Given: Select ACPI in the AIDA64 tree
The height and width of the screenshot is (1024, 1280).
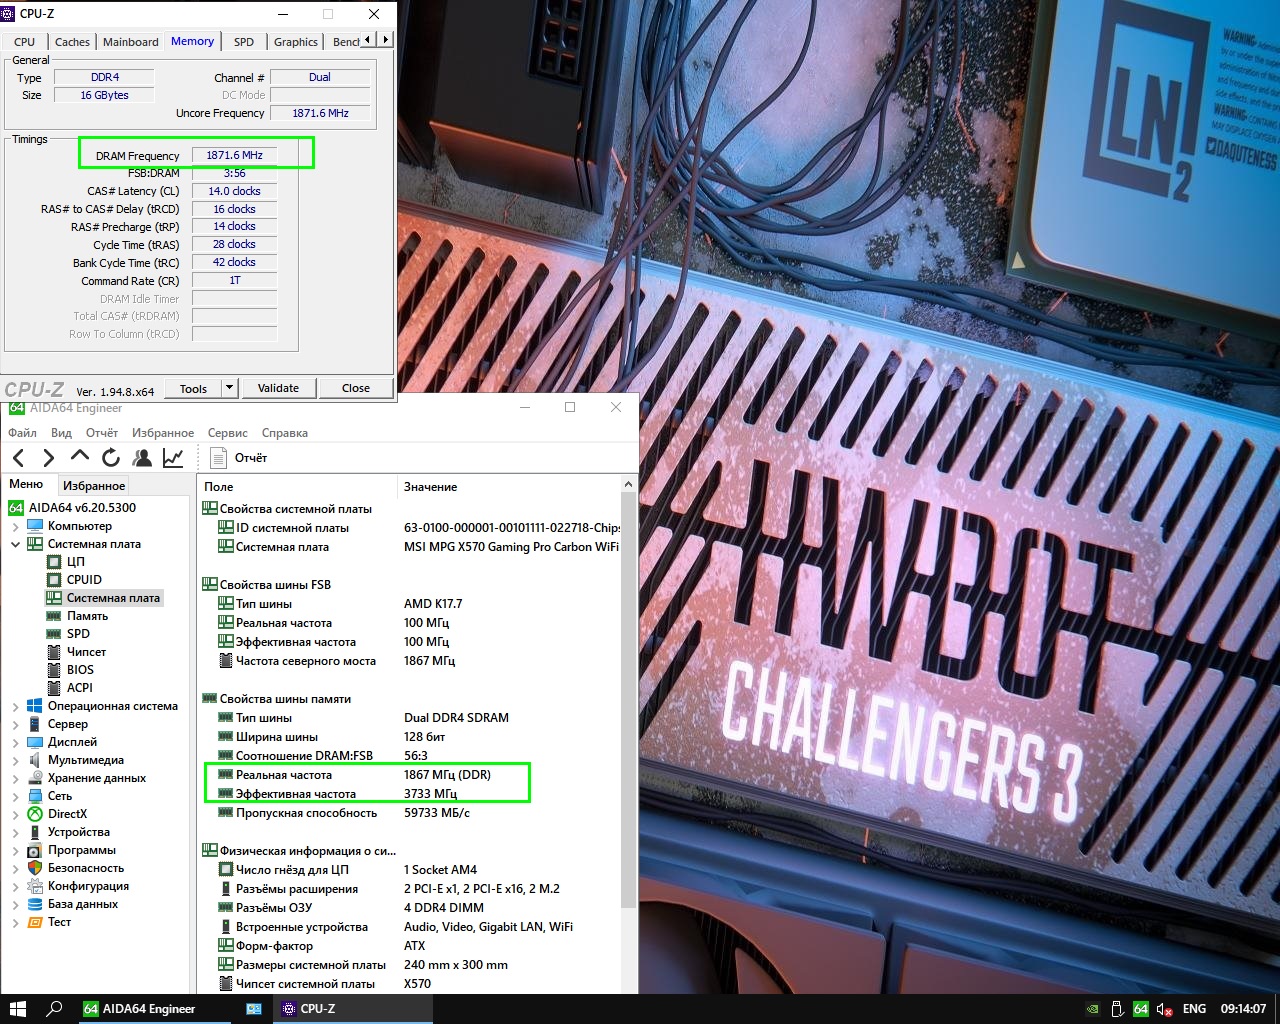Looking at the screenshot, I should tap(79, 688).
